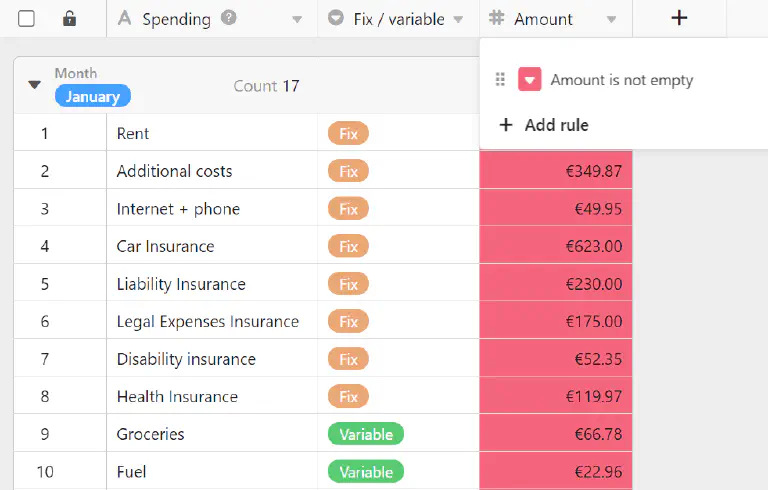Select the €623.00 amount cell
The height and width of the screenshot is (490, 768).
tap(556, 246)
